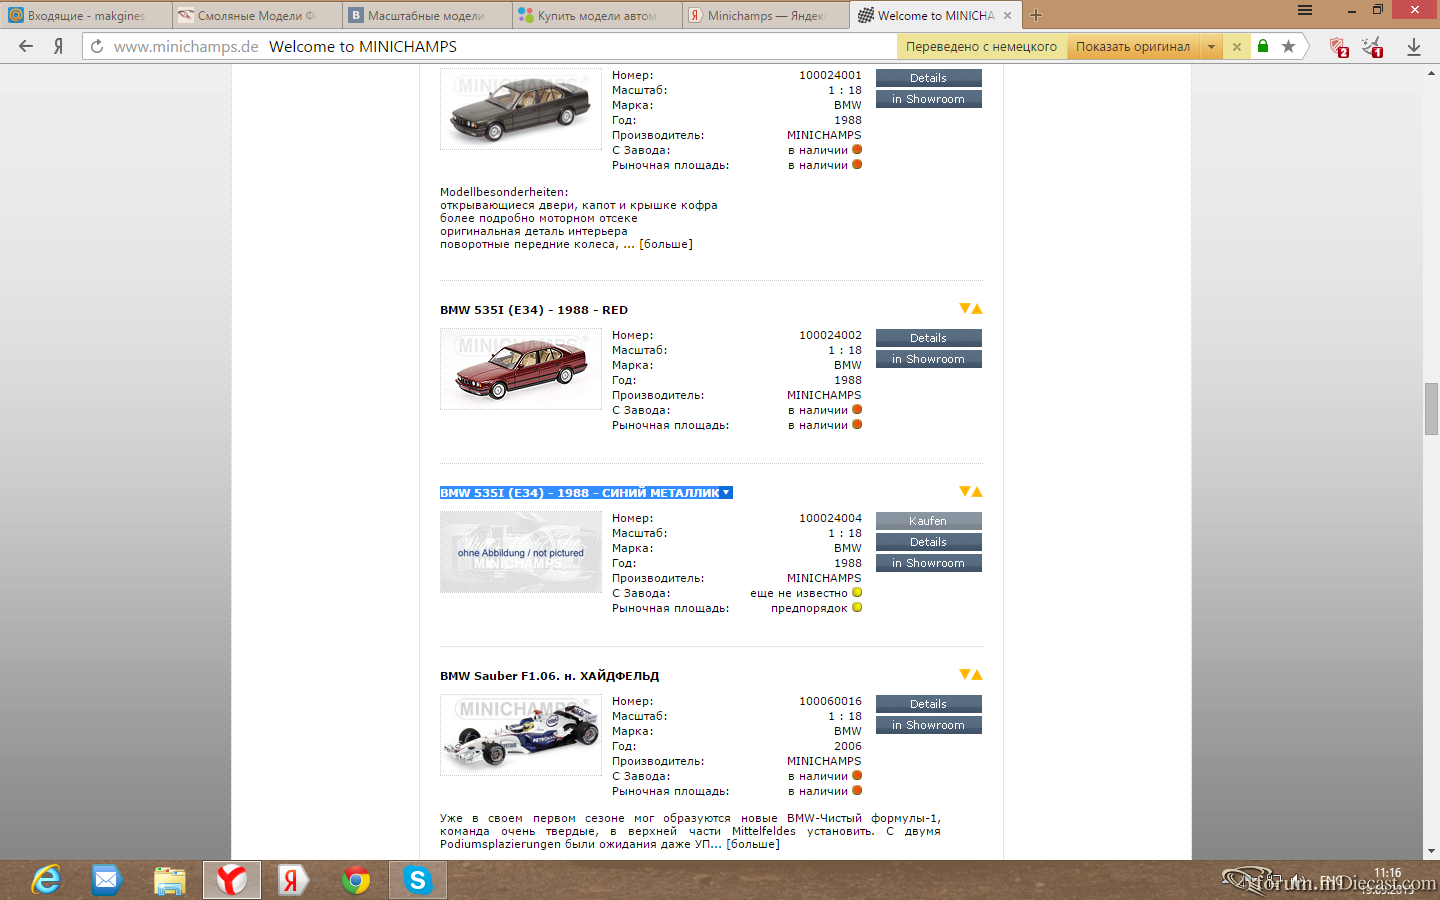
Task: Click arrows icon beside red BMW 535I title
Action: point(971,309)
